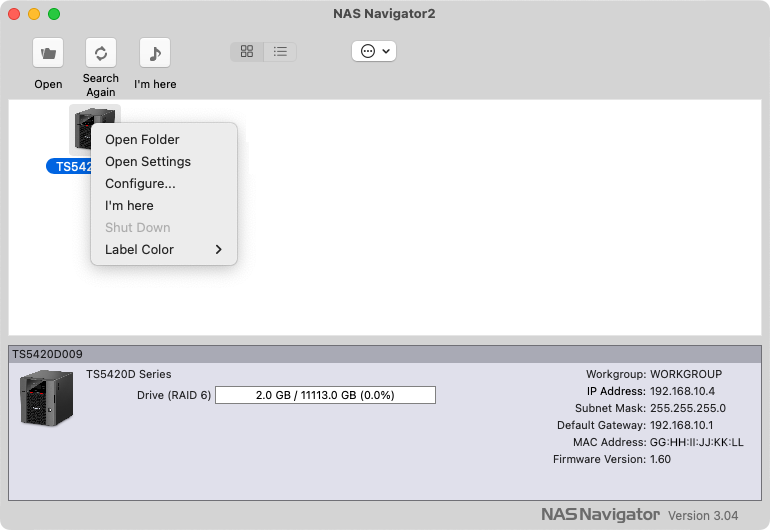Image resolution: width=770 pixels, height=530 pixels.
Task: Switch to icon grid view
Action: click(x=247, y=51)
